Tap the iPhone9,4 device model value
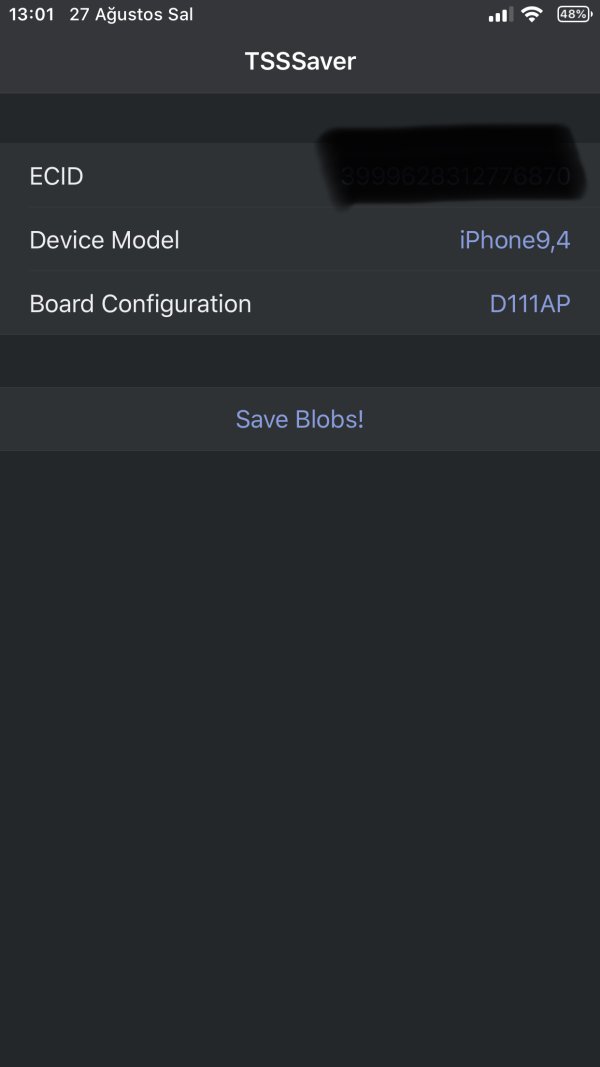This screenshot has height=1067, width=600. [514, 240]
